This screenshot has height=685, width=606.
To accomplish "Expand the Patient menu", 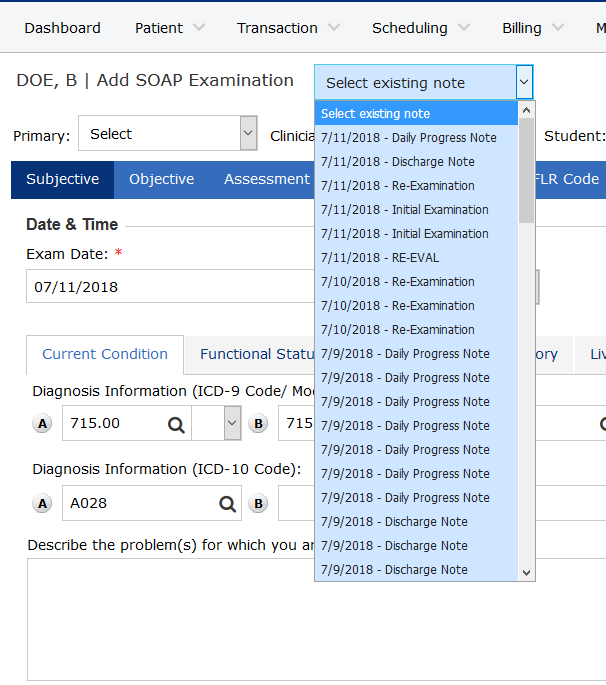I will point(169,28).
